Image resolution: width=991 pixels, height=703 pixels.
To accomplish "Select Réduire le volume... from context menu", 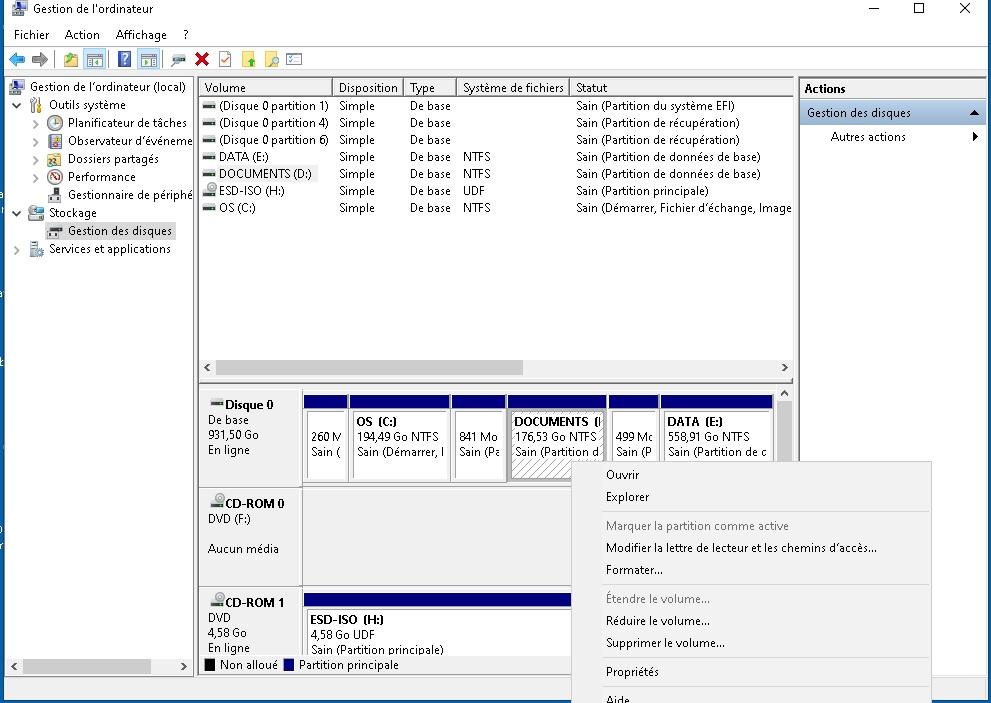I will coord(657,621).
